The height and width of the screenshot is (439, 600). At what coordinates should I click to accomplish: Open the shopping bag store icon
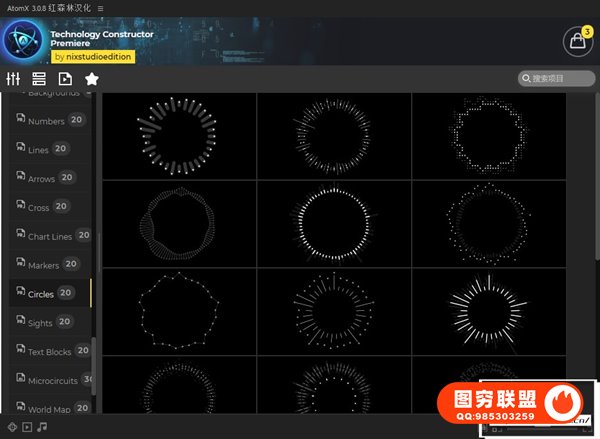point(577,42)
